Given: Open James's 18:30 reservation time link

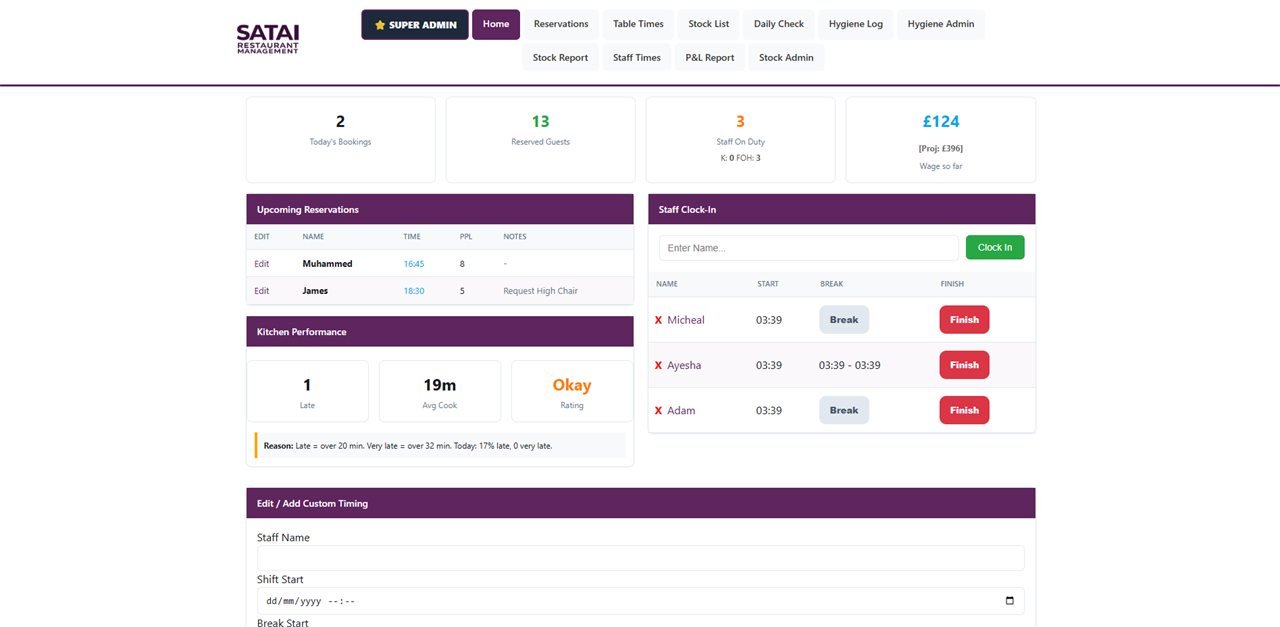Looking at the screenshot, I should (414, 291).
